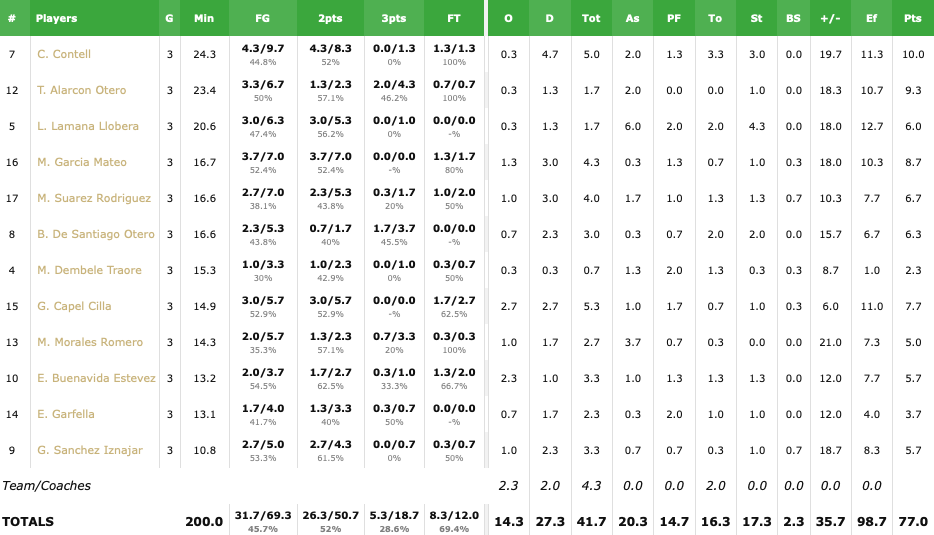
Task: Open G. Capel Cilla player page
Action: coord(74,306)
